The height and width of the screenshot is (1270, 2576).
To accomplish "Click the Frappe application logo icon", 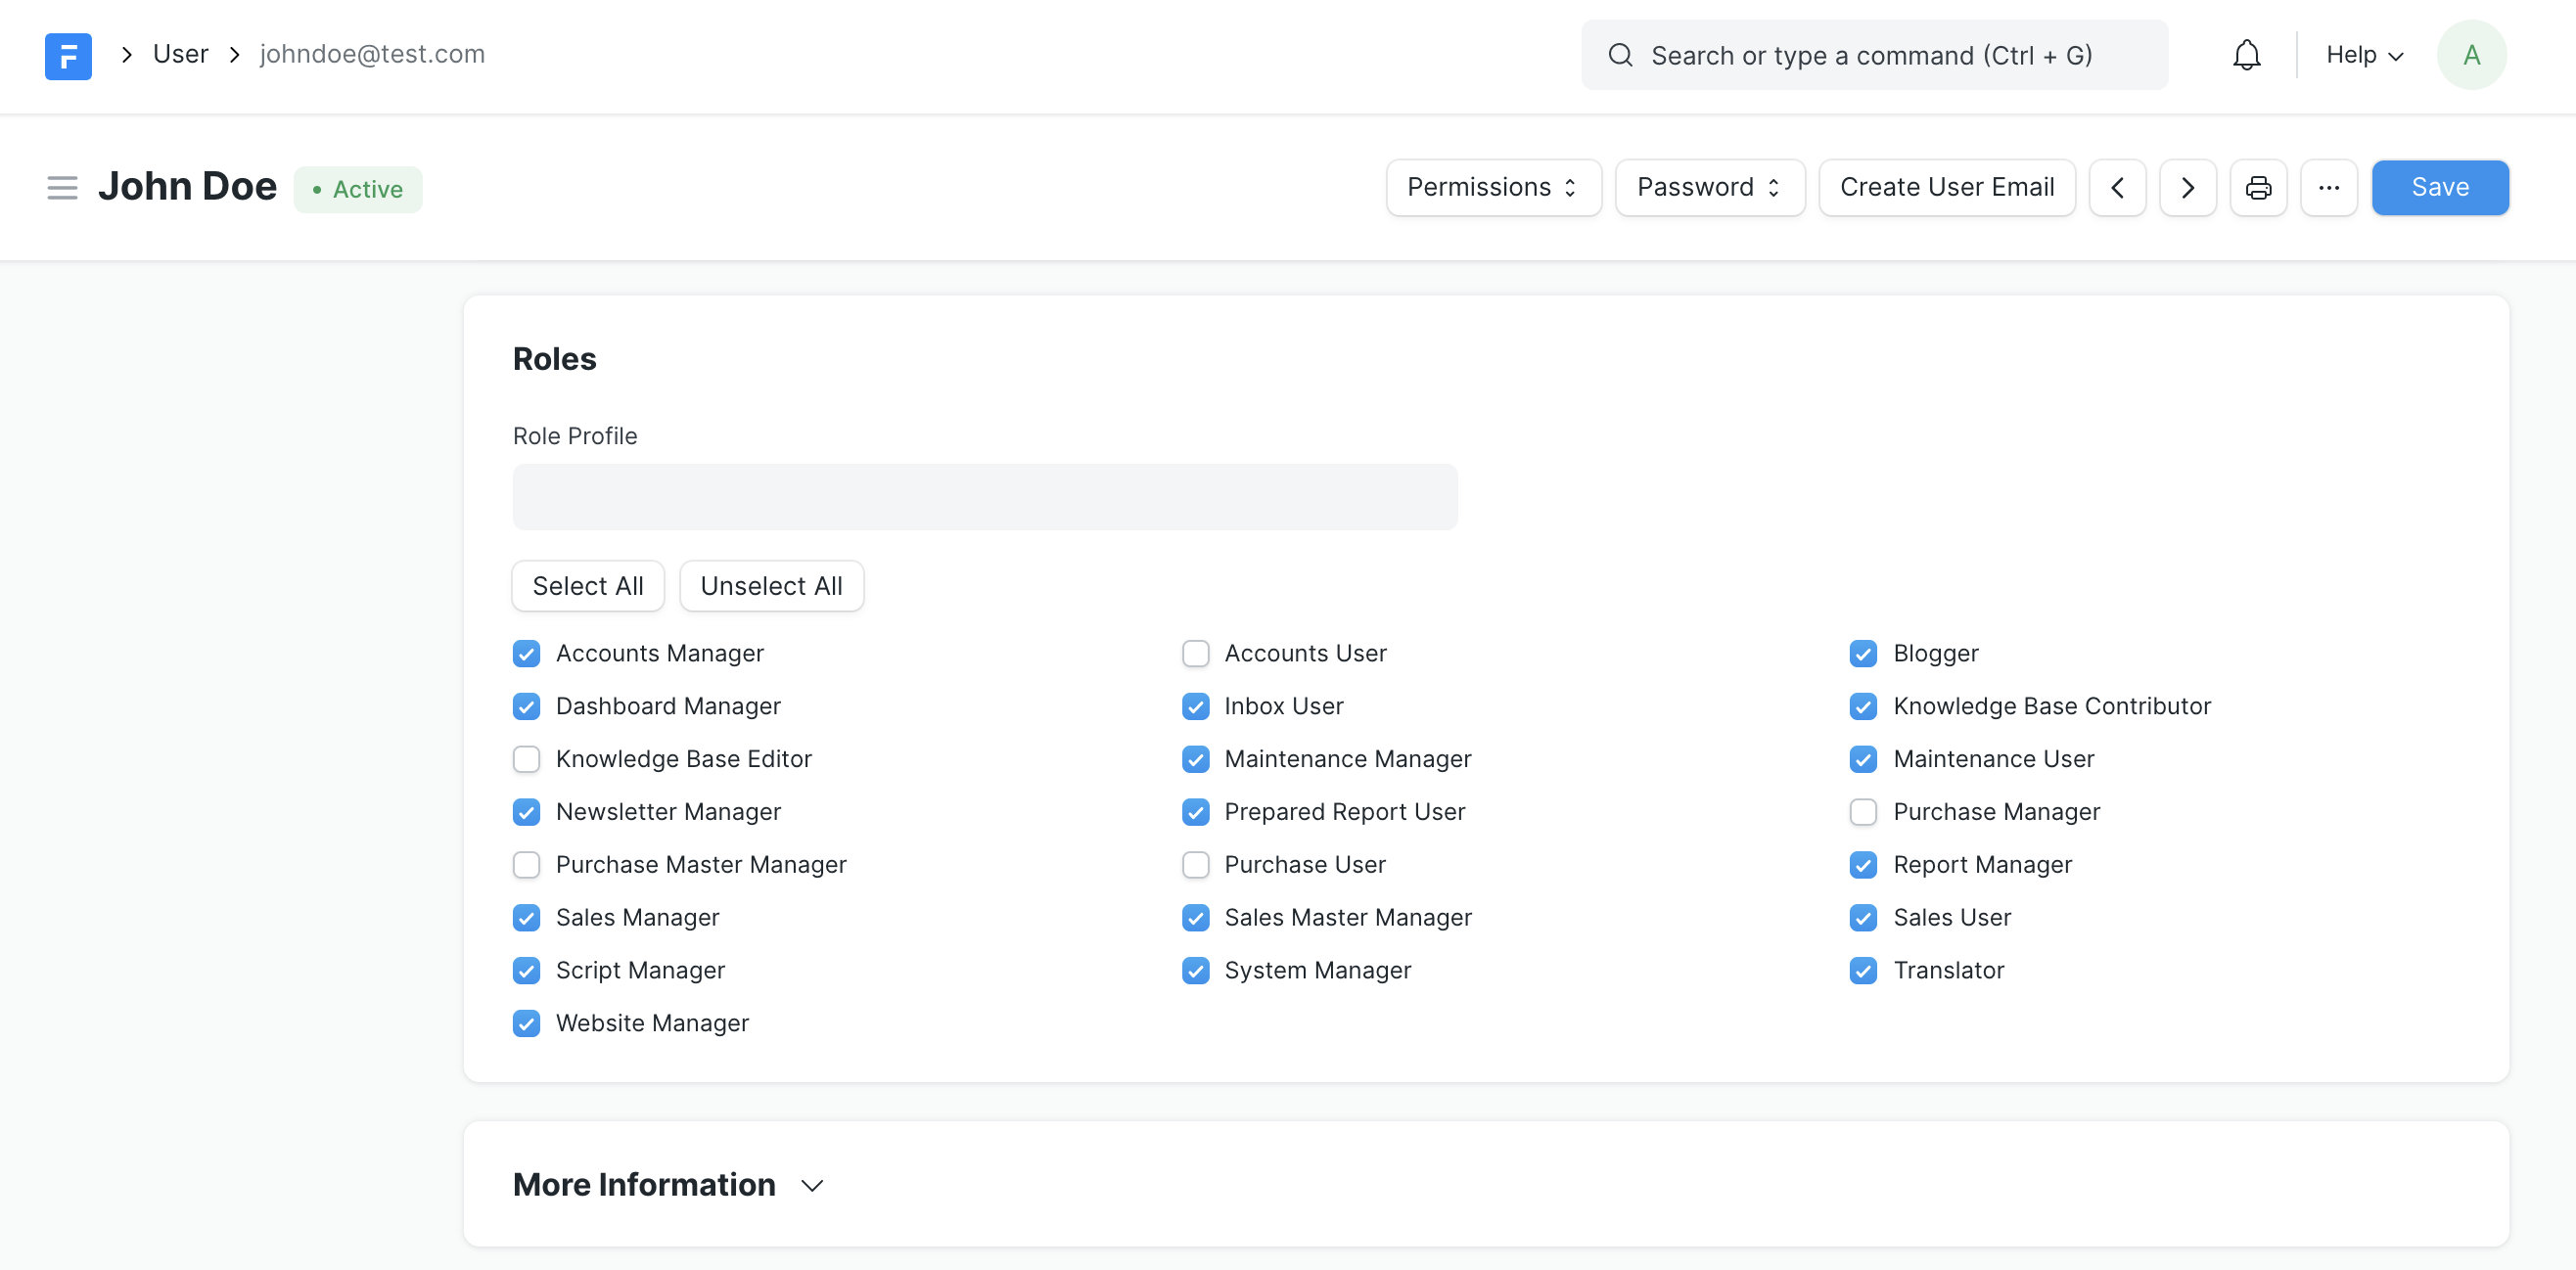I will pyautogui.click(x=69, y=54).
